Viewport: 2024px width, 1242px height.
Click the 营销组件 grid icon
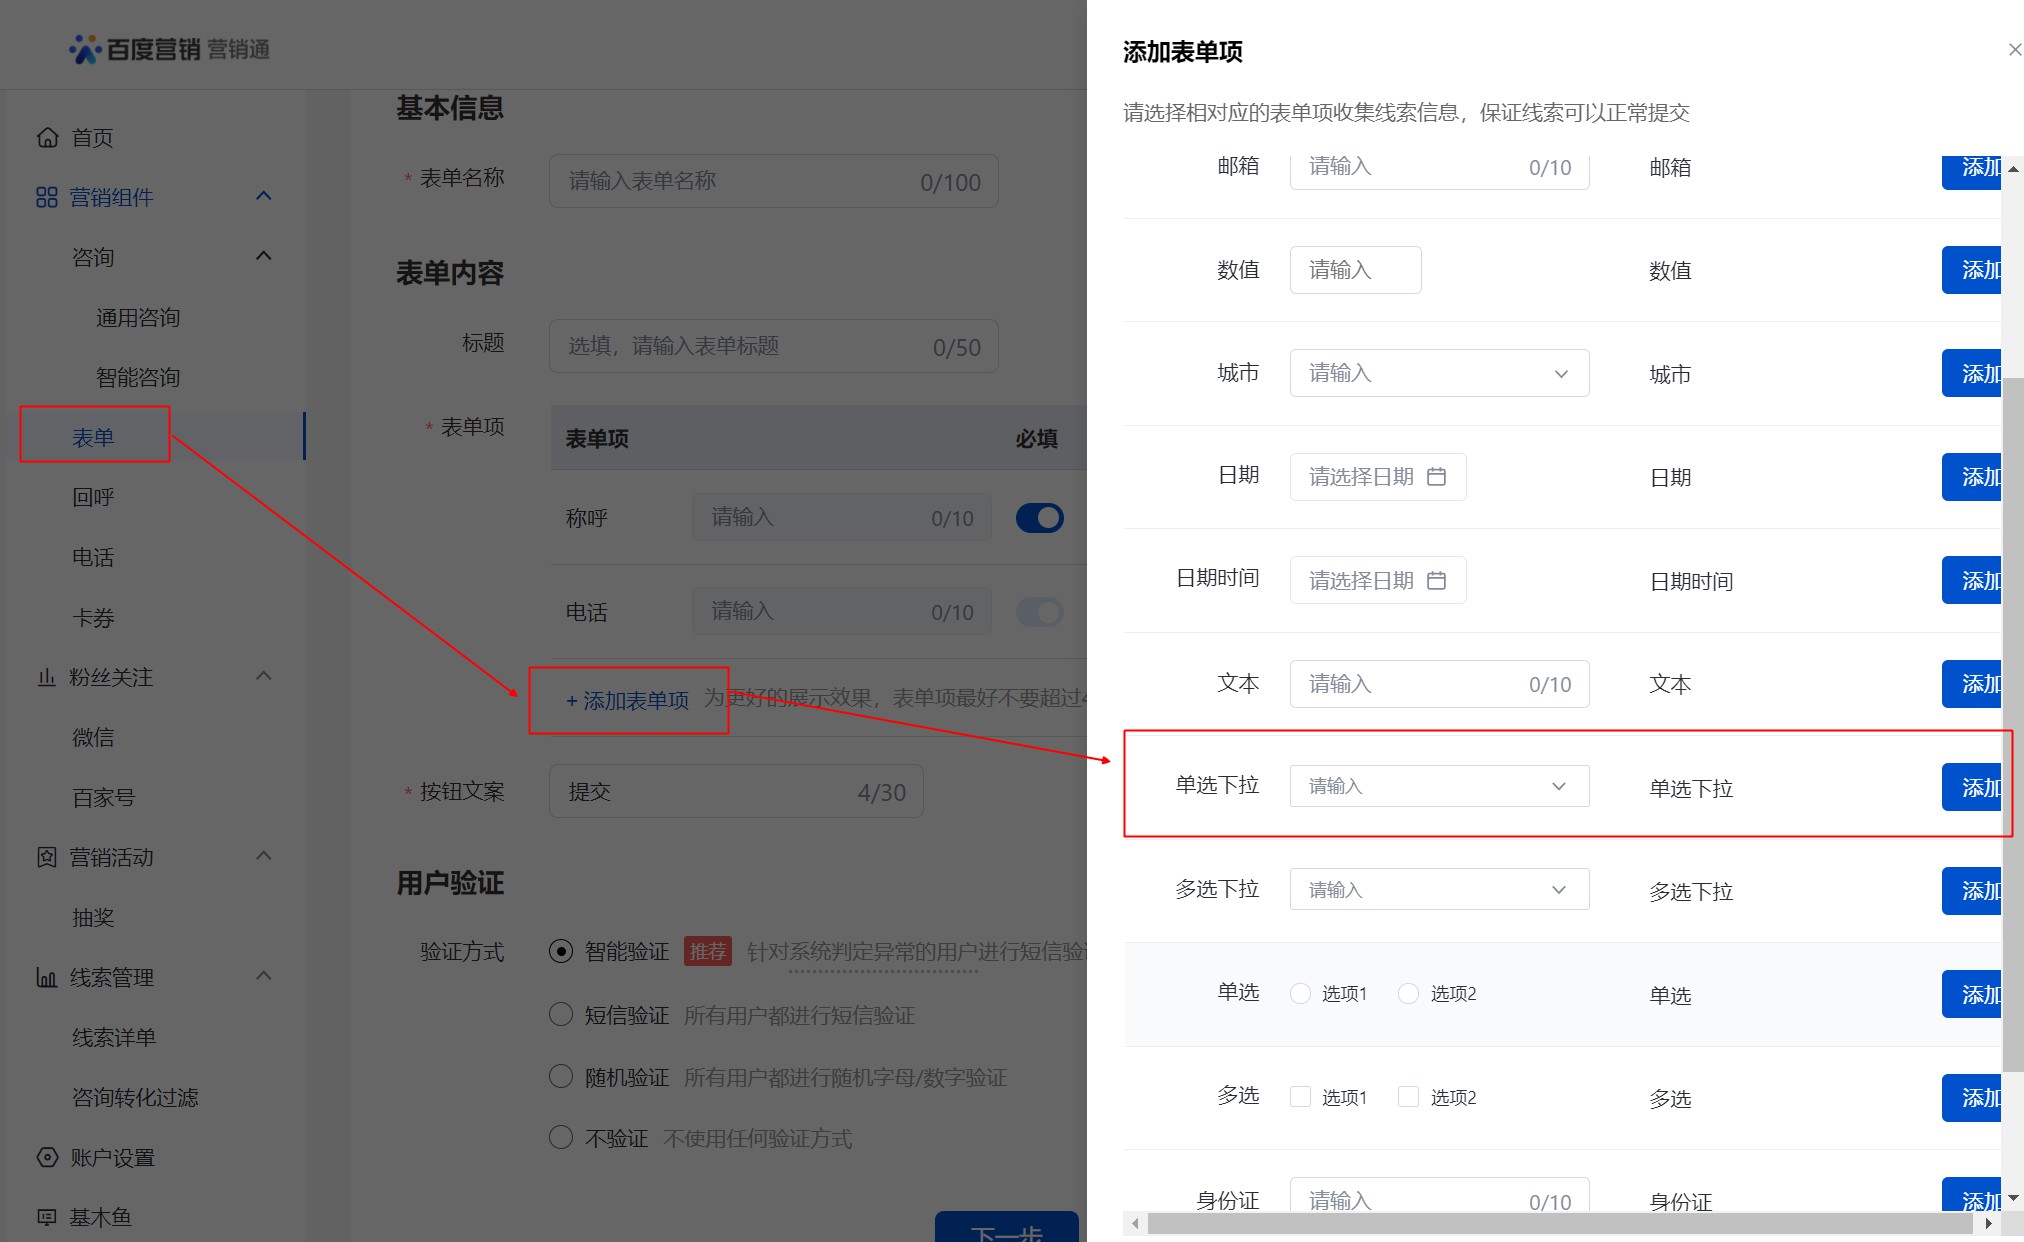tap(46, 198)
